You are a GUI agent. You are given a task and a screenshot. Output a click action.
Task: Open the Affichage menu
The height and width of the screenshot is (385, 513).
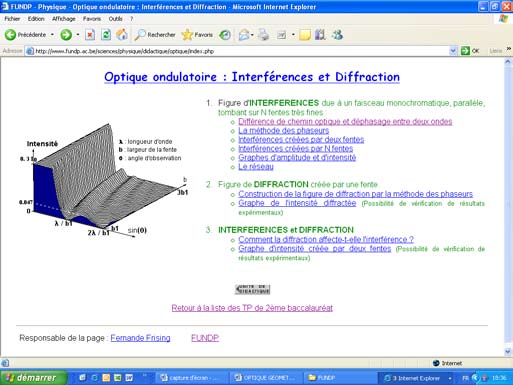coord(64,19)
